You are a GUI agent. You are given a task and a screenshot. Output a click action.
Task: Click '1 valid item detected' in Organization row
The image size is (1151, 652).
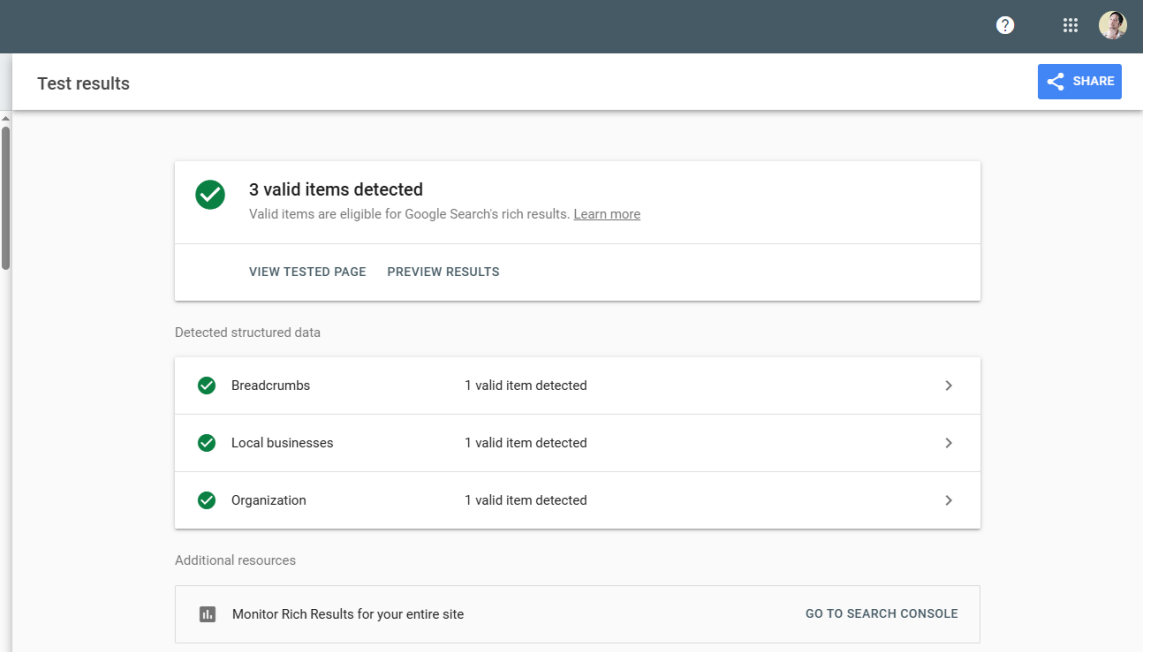point(526,500)
